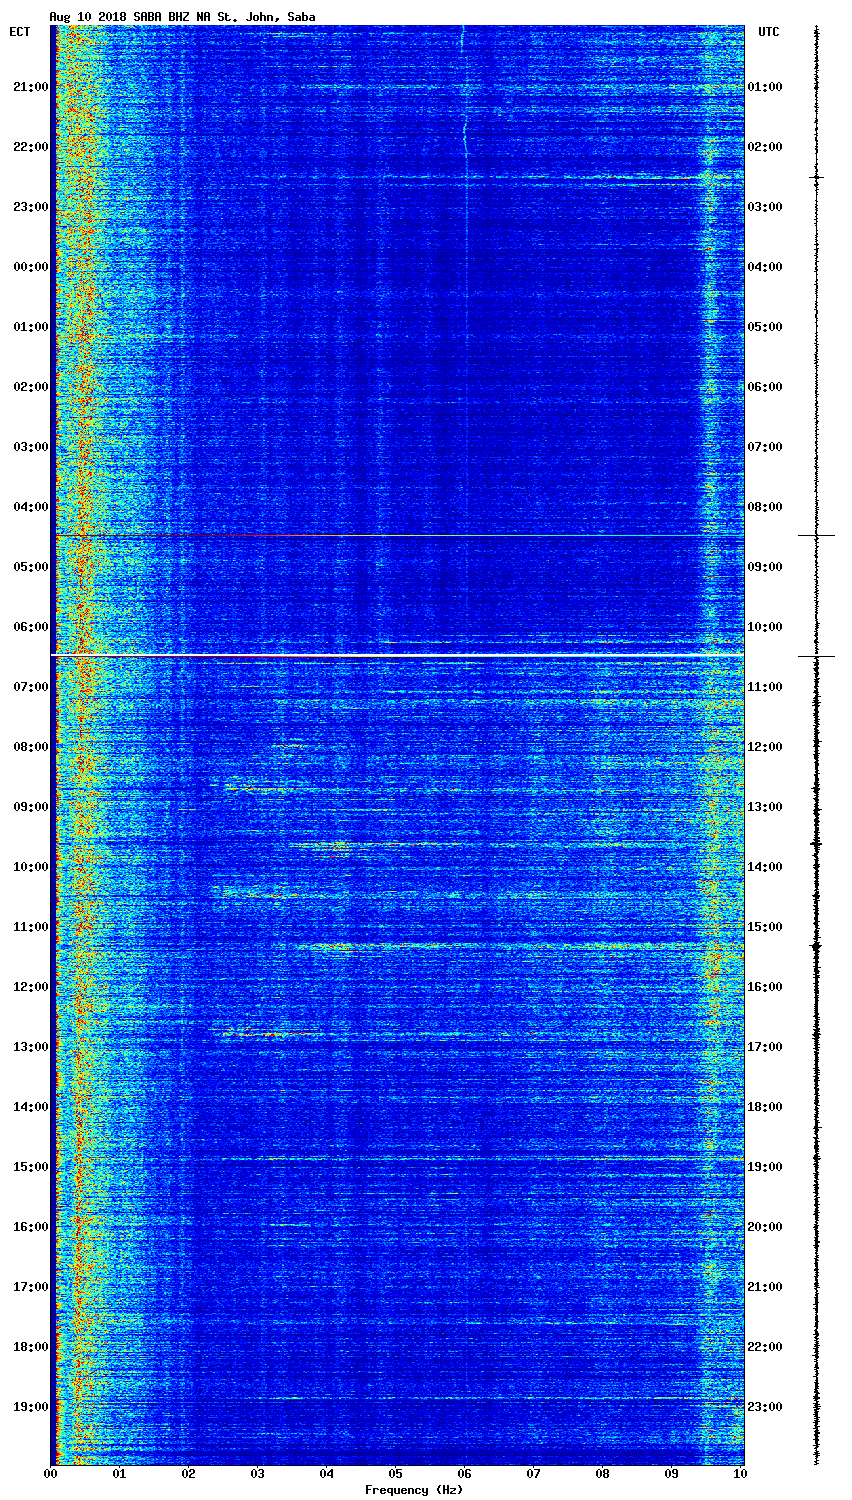Click the 02:00 label on the ECT axis
The height and width of the screenshot is (1500, 852).
click(31, 387)
